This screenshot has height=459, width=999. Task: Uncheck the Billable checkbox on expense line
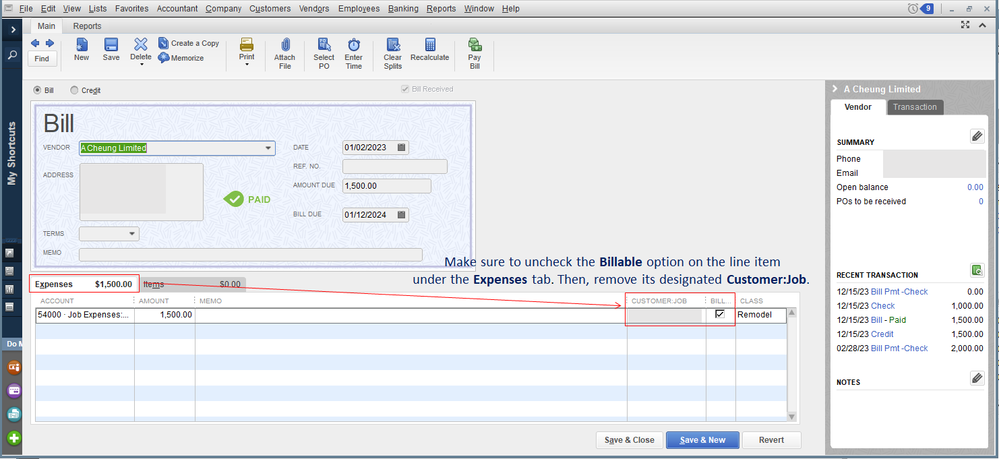[x=720, y=314]
